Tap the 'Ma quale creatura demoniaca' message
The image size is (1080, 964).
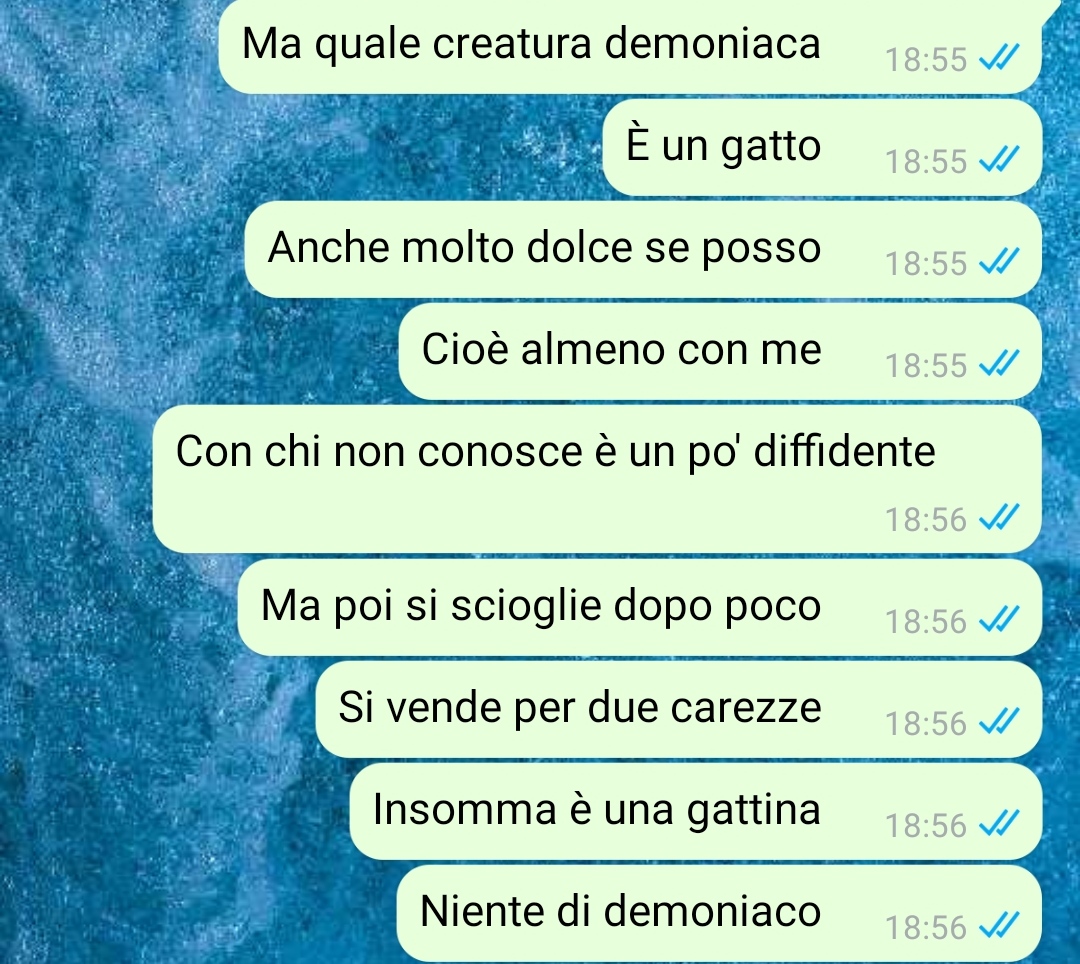tap(630, 45)
